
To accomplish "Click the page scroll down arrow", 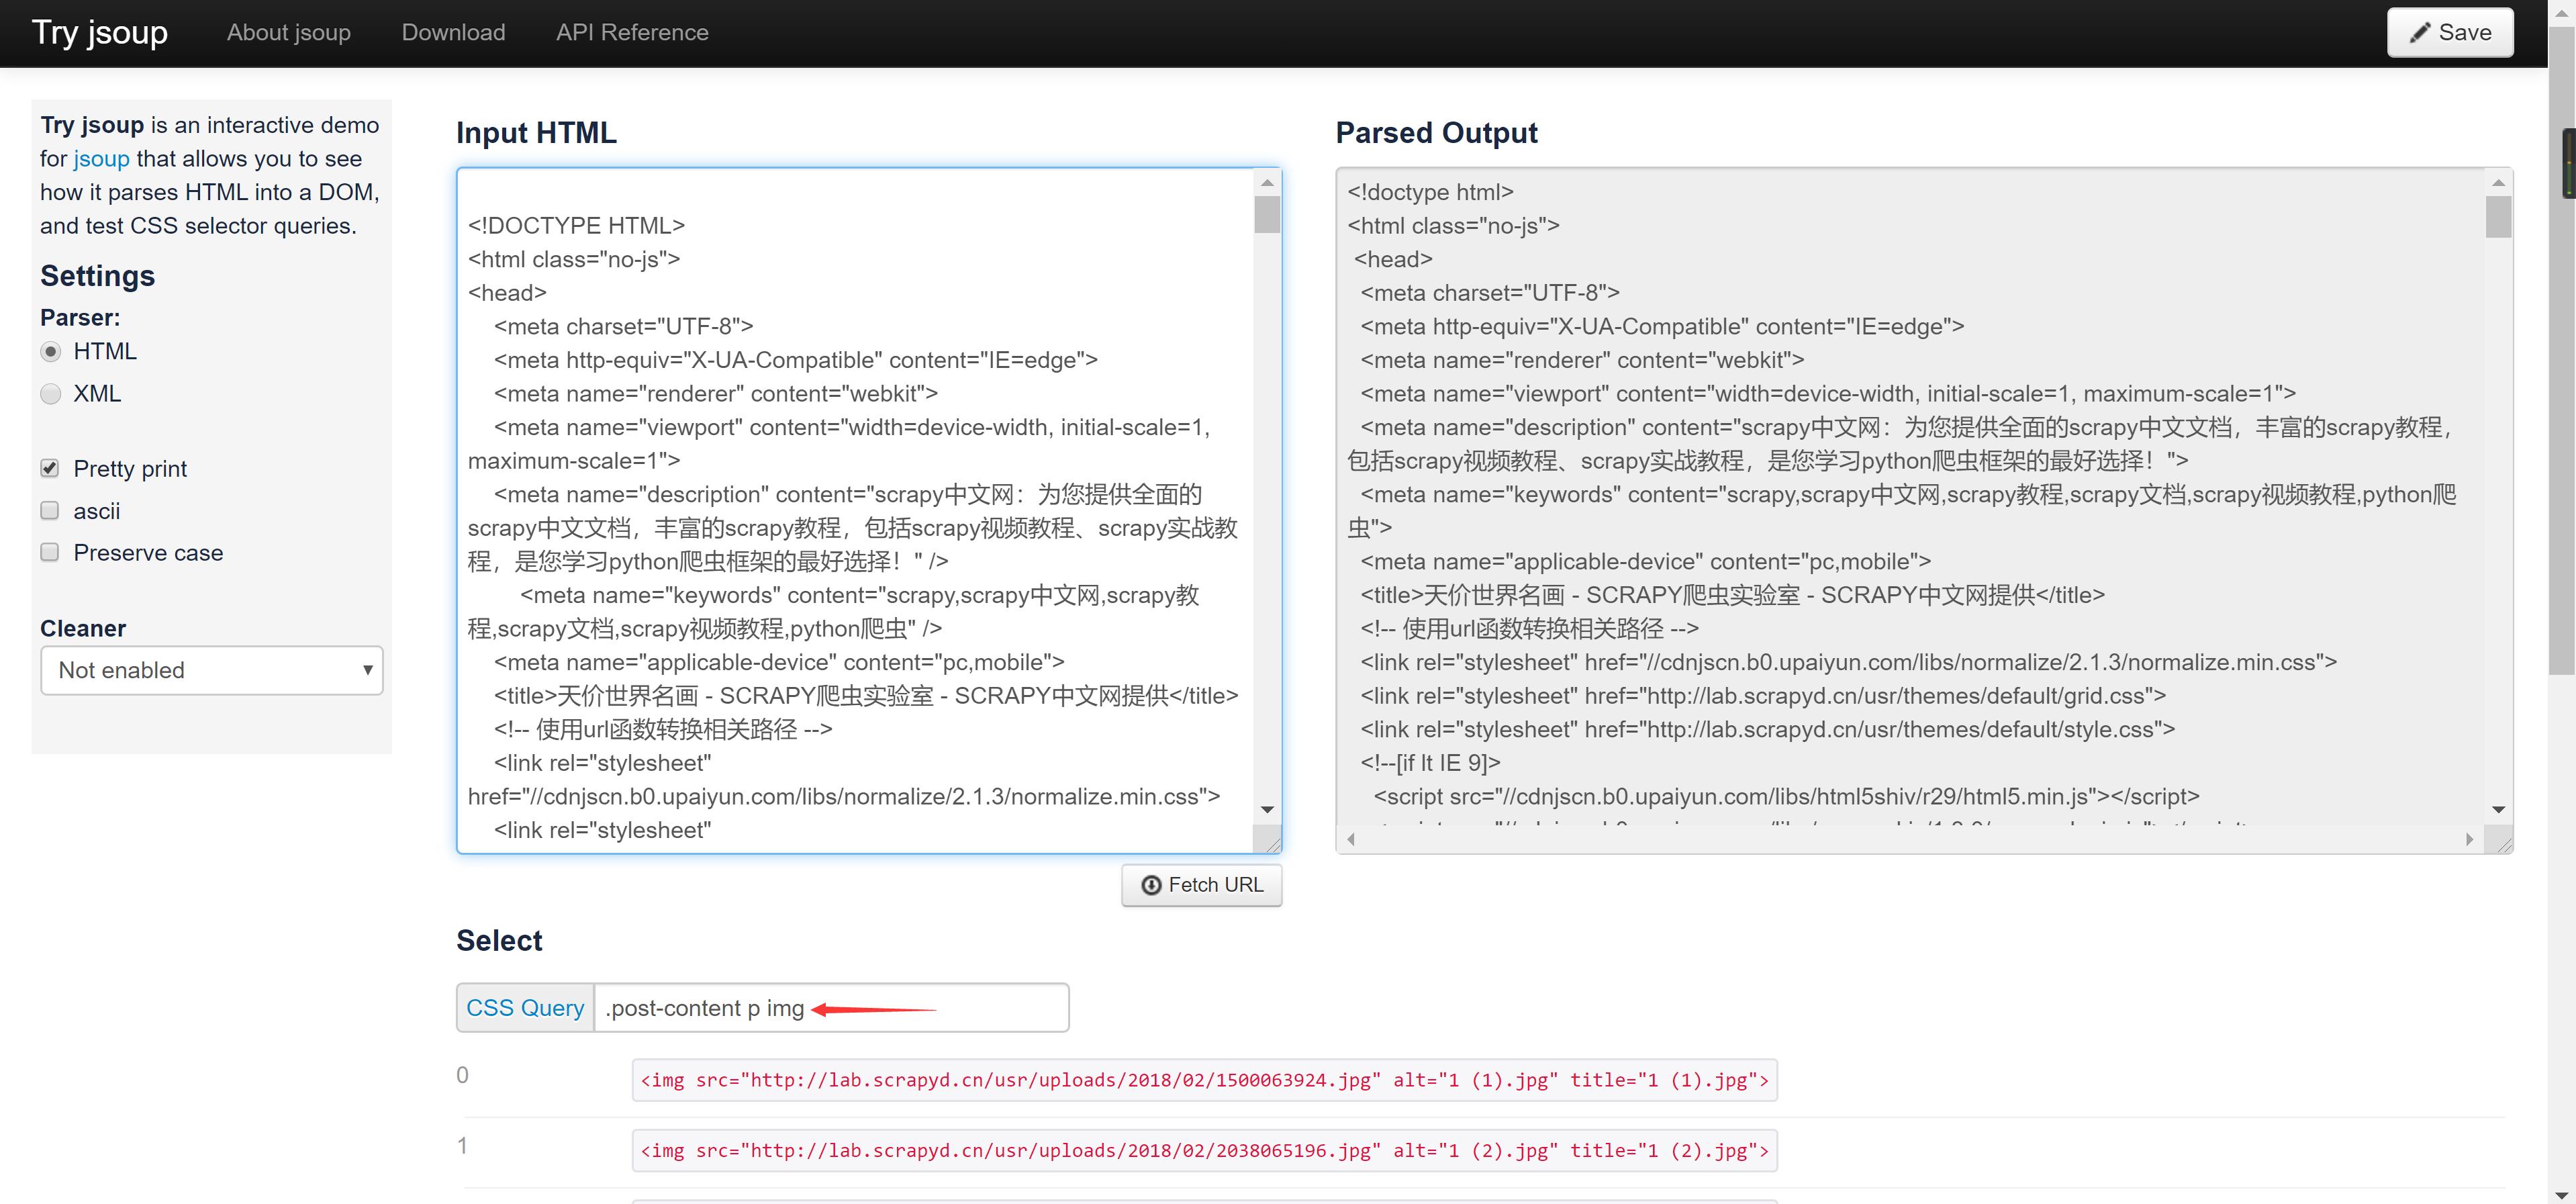I will (2562, 1195).
